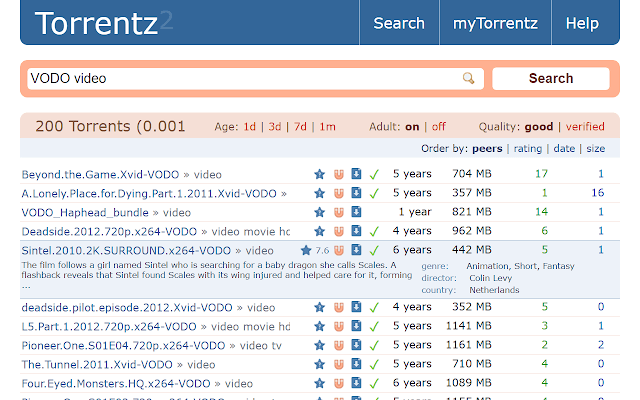640x400 pixels.
Task: Click the magnifier icon in search field
Action: tap(468, 78)
